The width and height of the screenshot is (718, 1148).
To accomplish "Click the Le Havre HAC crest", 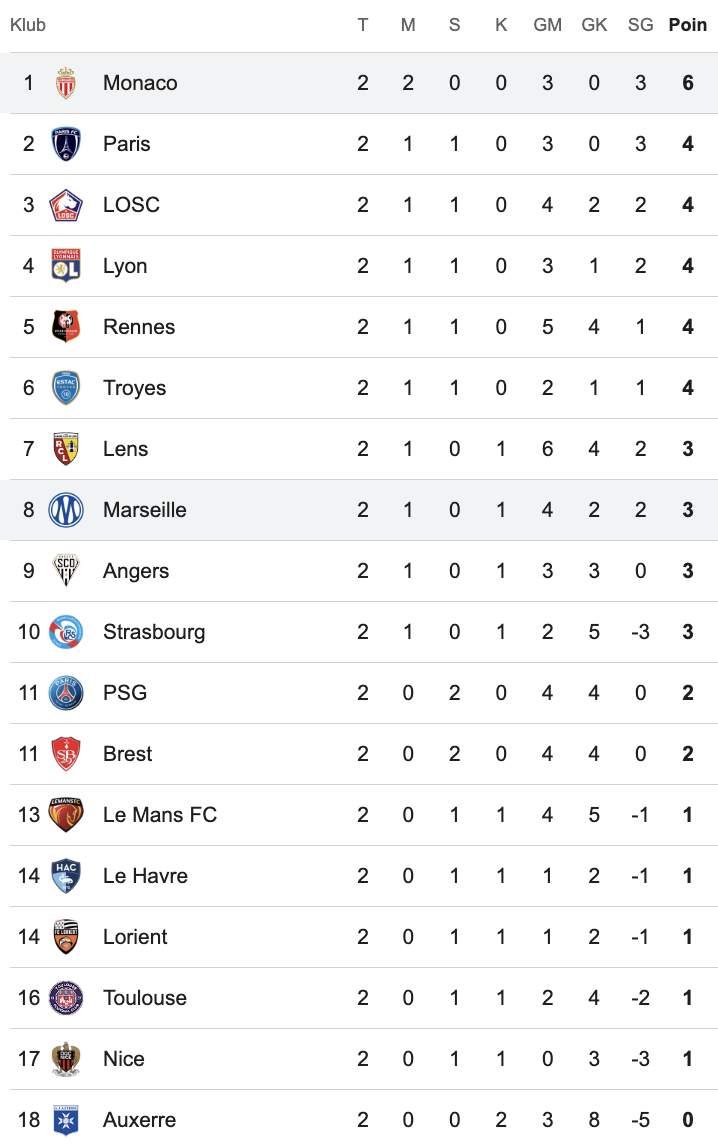I will [x=66, y=876].
